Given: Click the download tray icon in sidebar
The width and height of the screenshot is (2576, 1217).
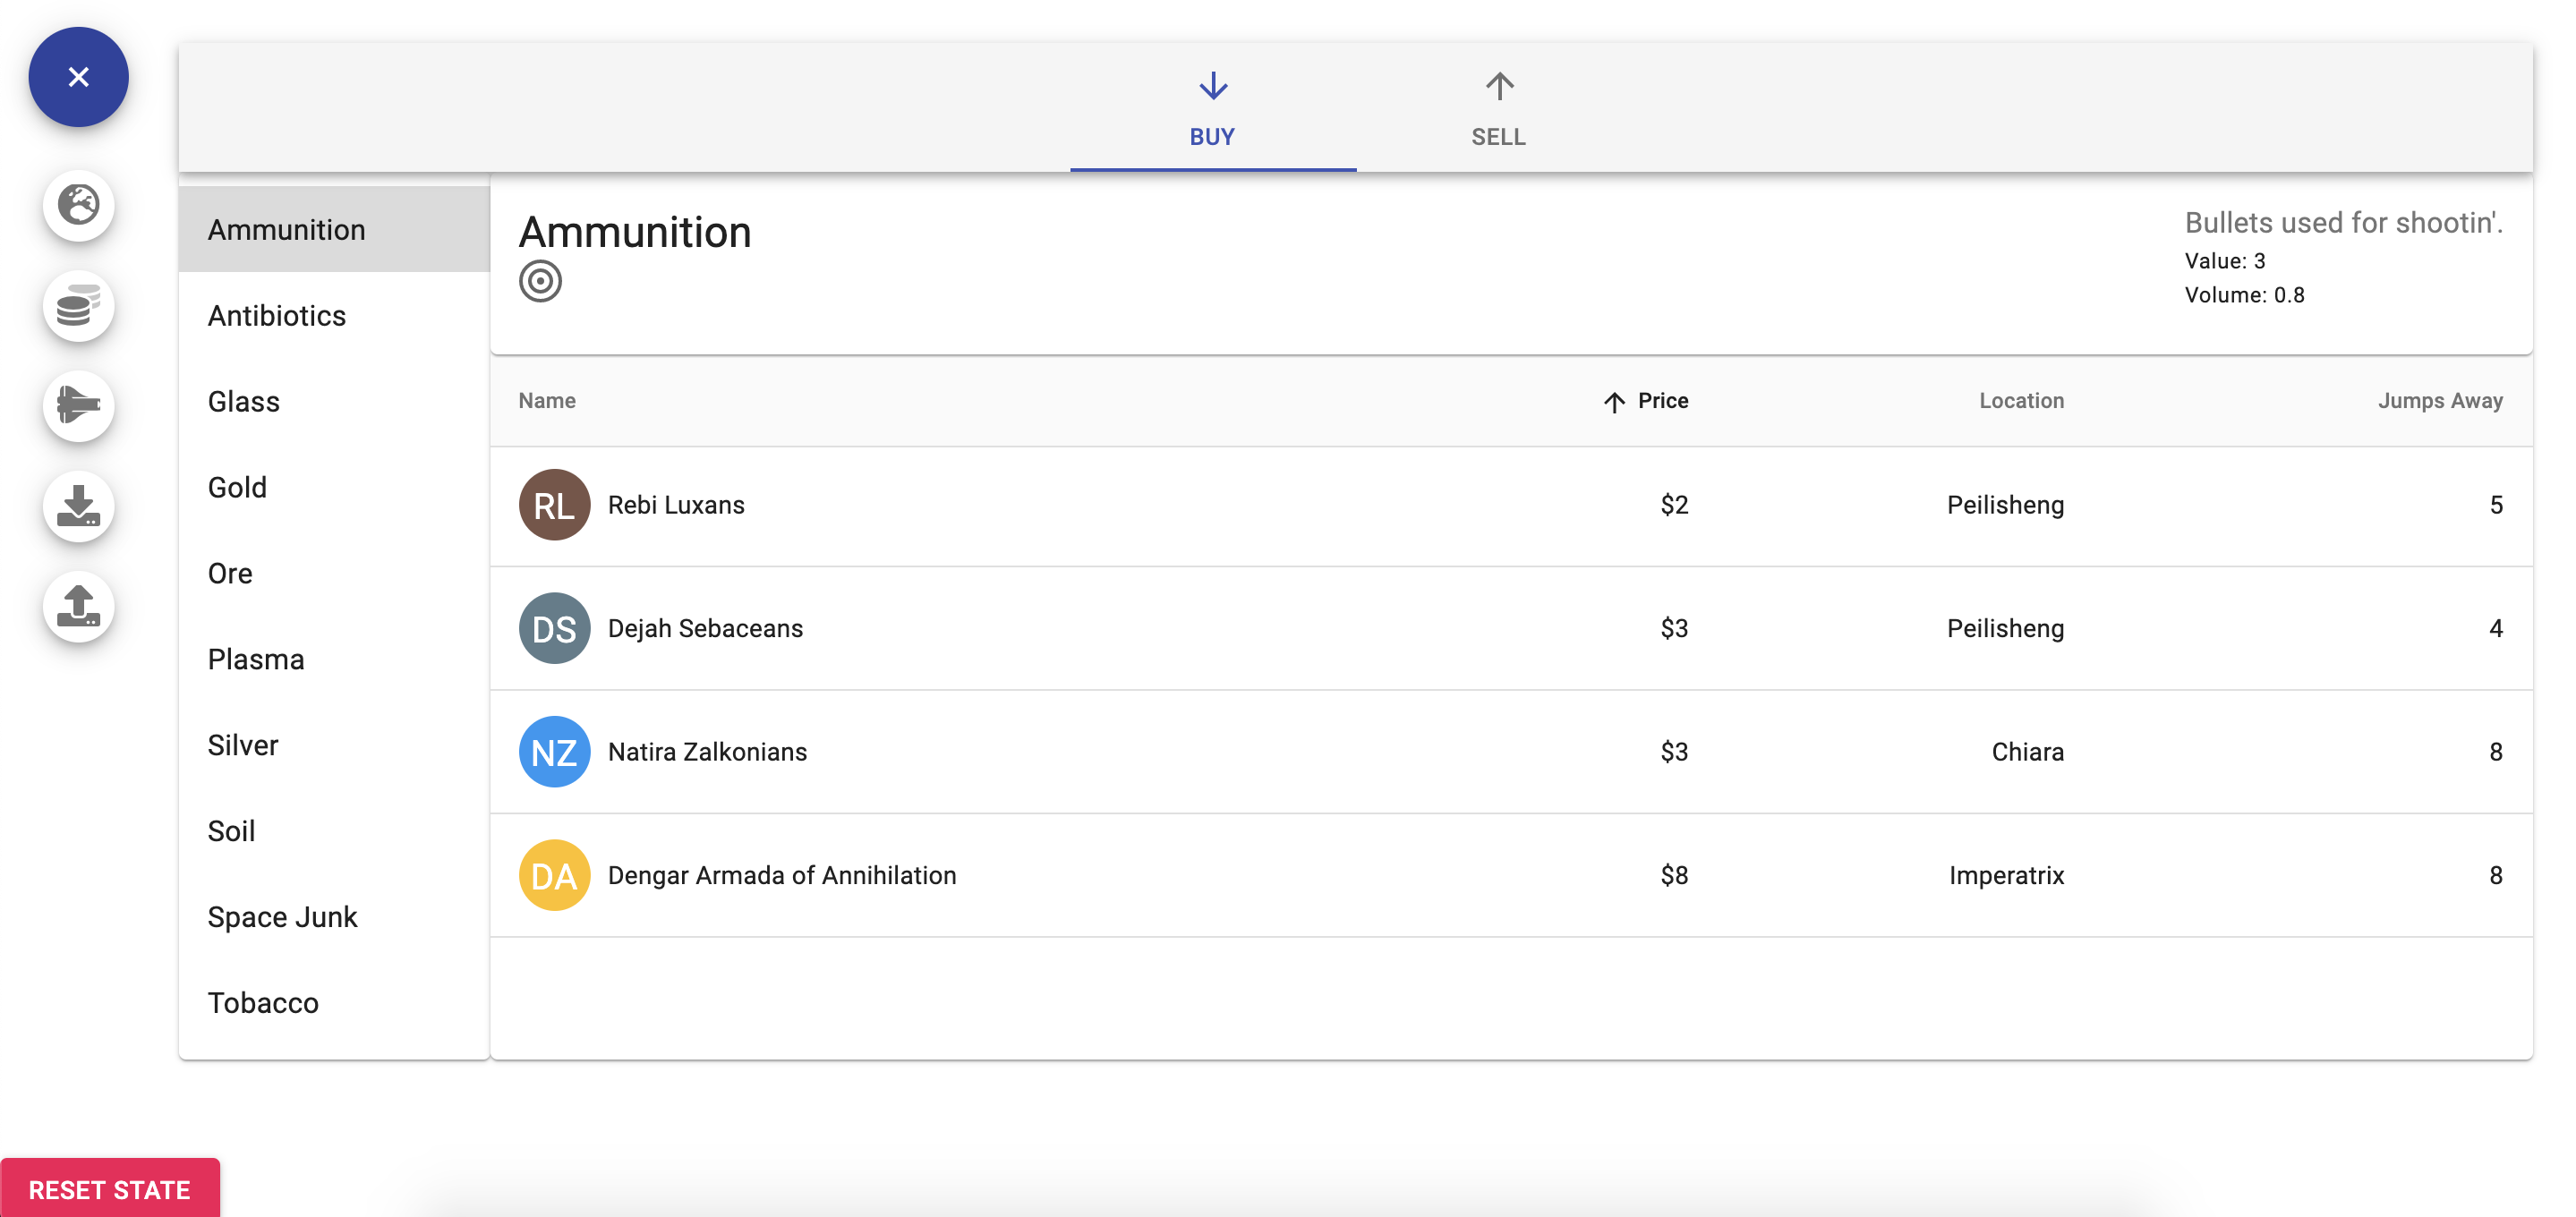Looking at the screenshot, I should [78, 506].
